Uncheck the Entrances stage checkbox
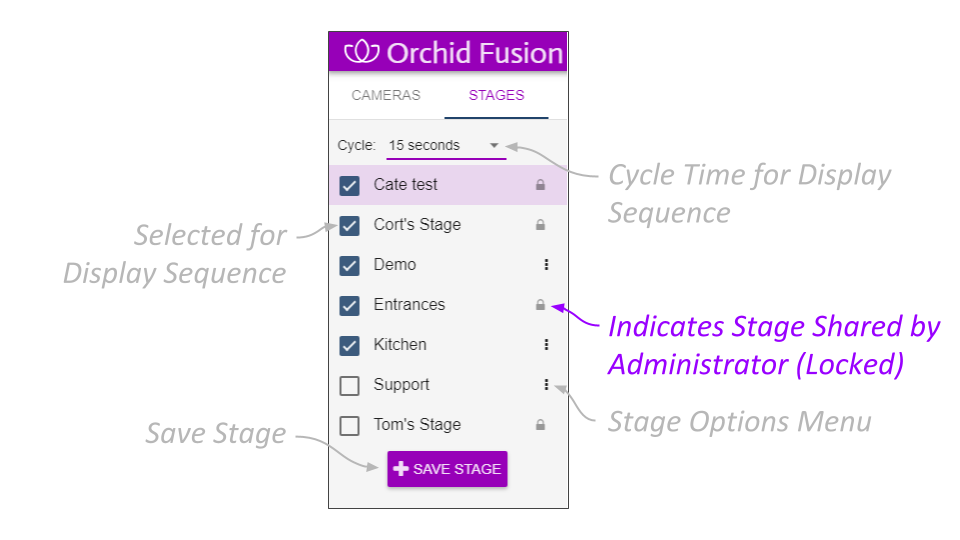Image resolution: width=960 pixels, height=540 pixels. tap(349, 305)
